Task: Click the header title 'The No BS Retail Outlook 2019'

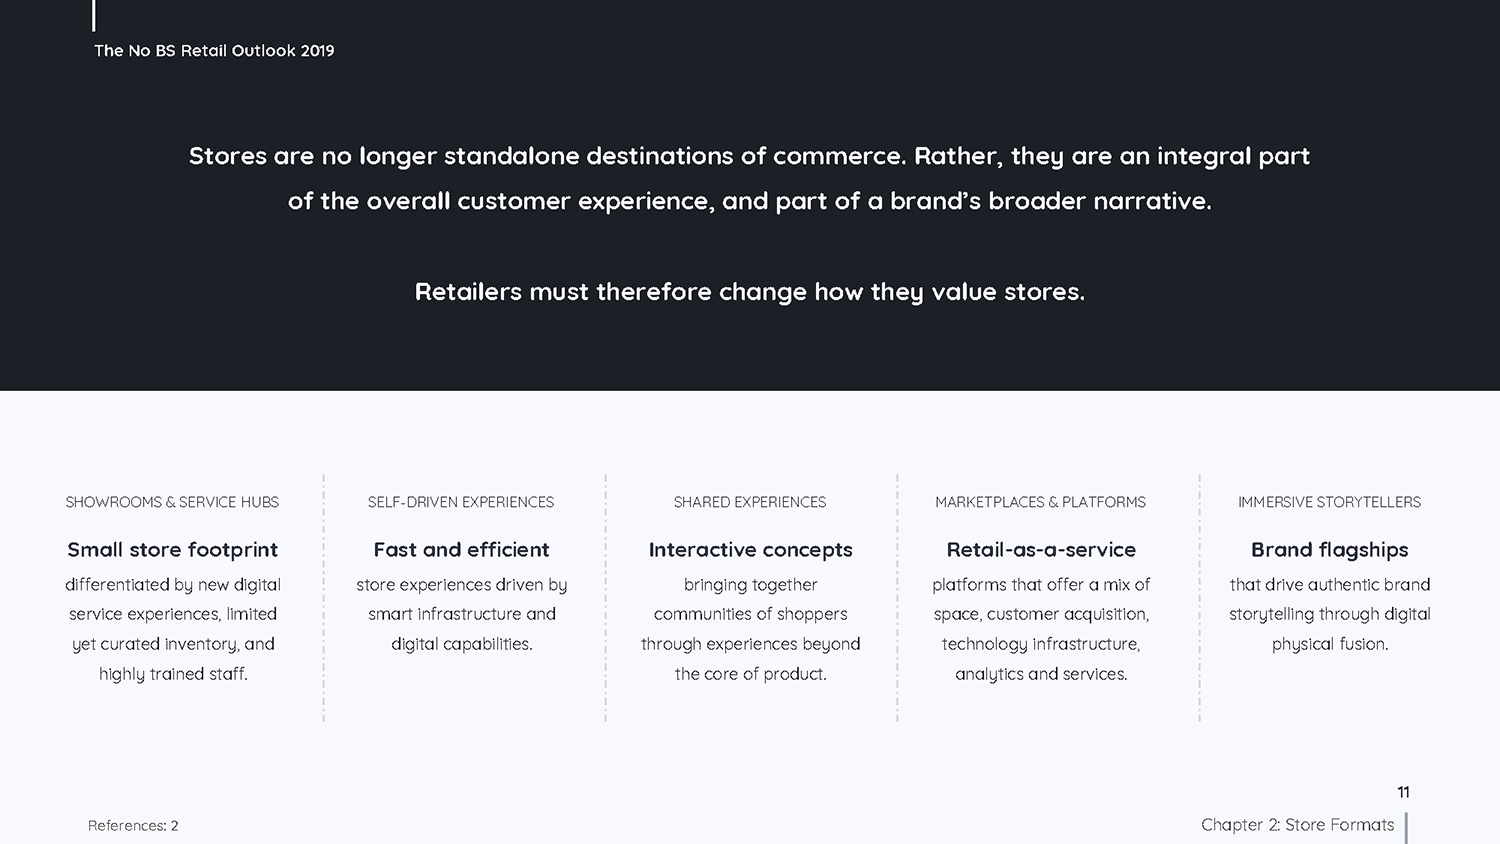Action: (x=214, y=51)
